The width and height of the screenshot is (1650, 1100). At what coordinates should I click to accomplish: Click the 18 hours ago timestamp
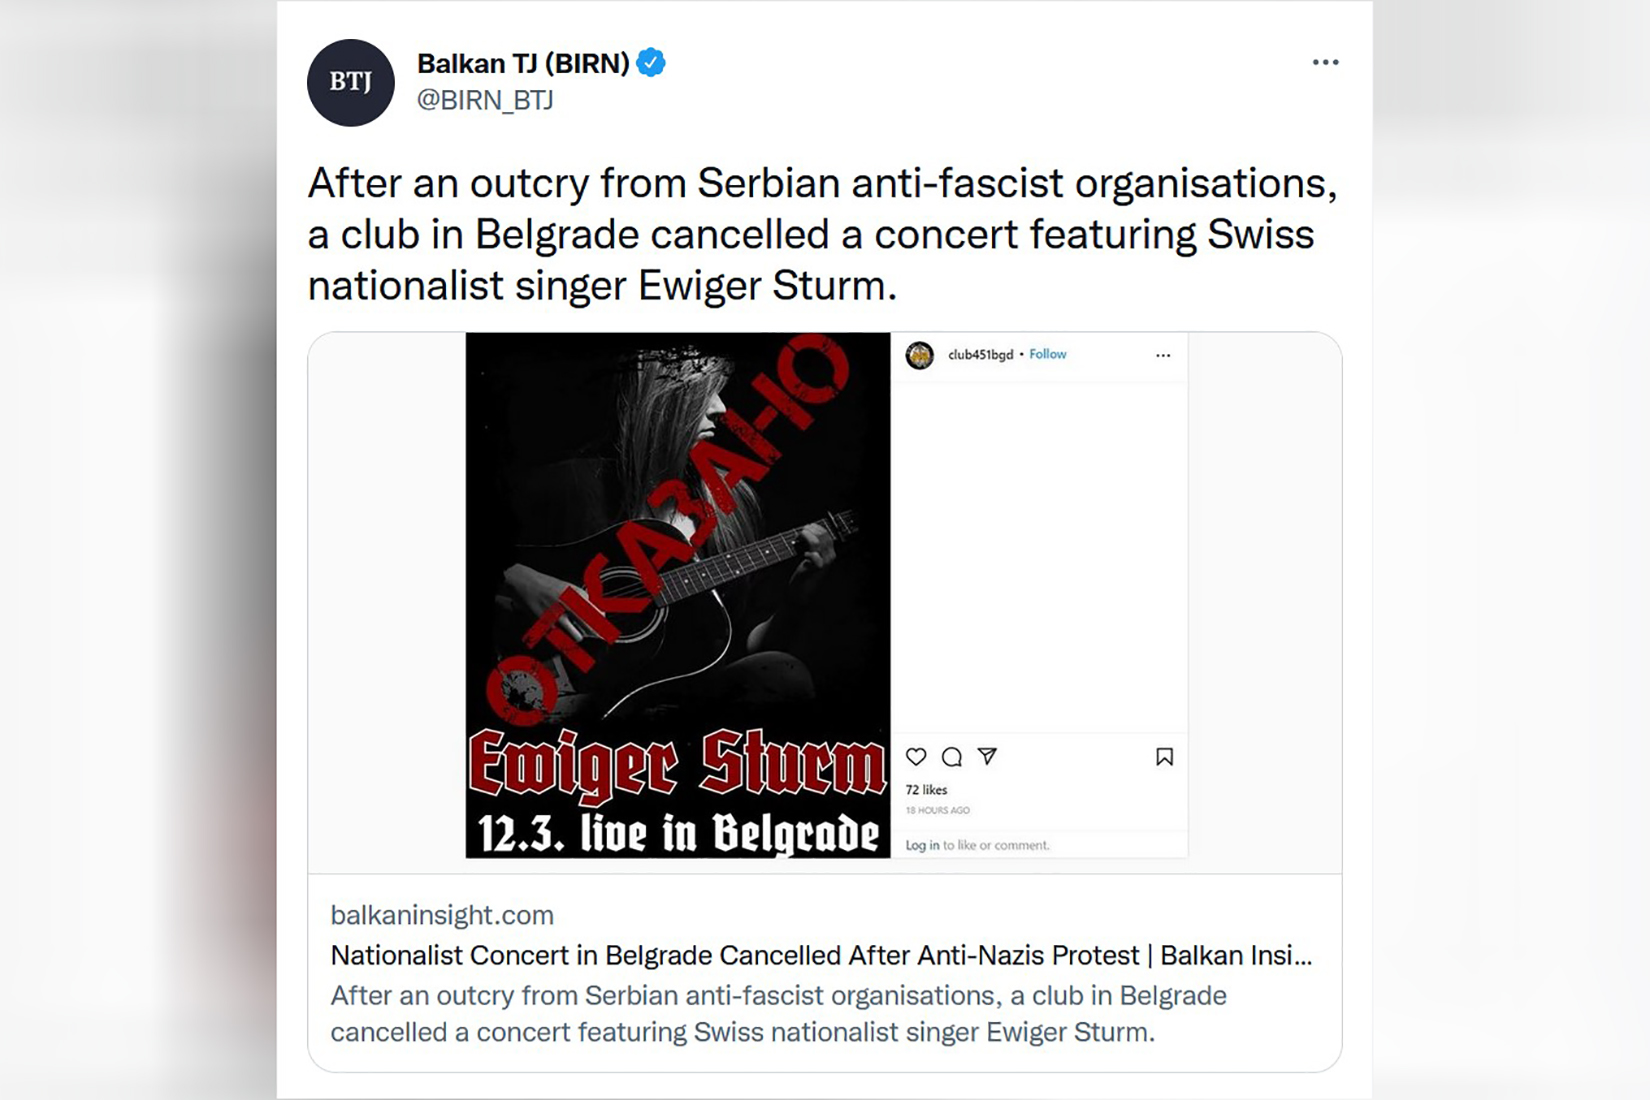click(937, 811)
